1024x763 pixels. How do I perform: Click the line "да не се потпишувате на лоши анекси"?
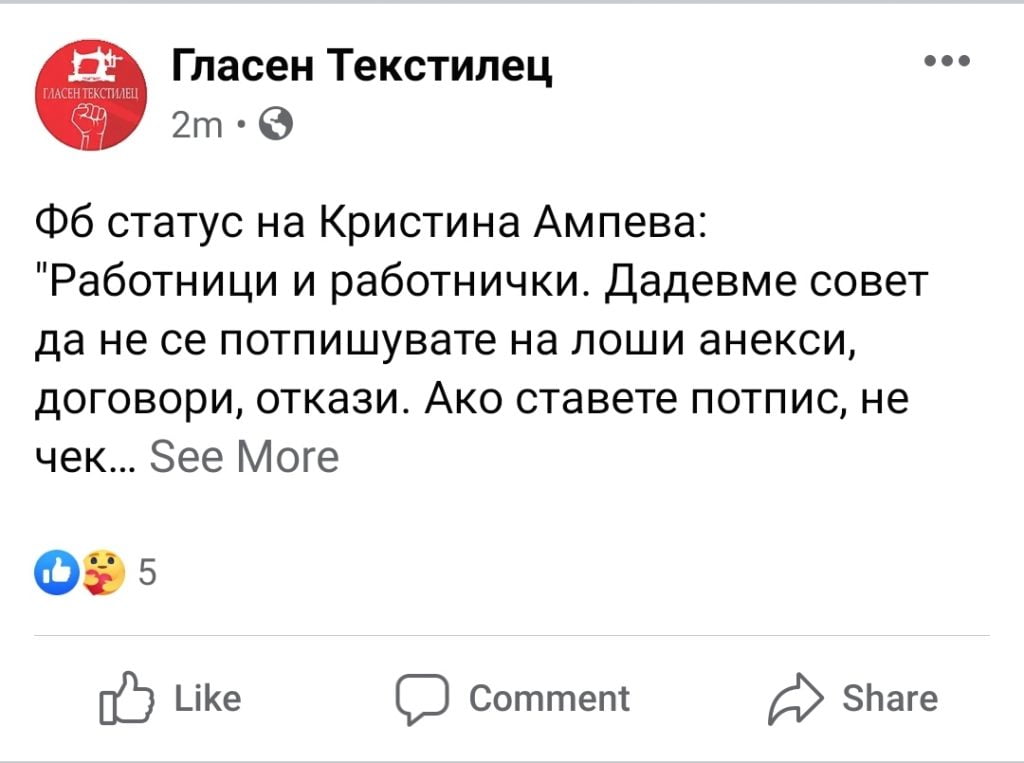click(443, 341)
